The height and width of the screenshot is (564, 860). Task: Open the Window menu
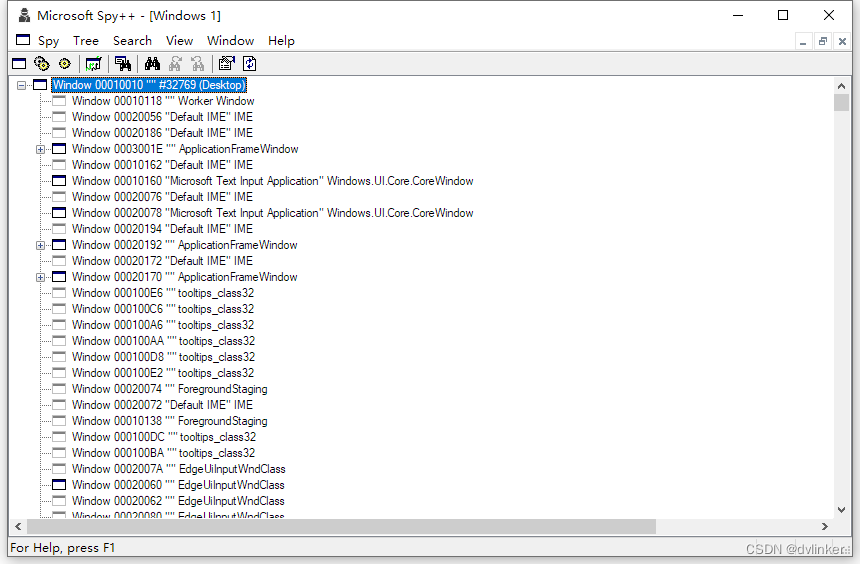(230, 41)
